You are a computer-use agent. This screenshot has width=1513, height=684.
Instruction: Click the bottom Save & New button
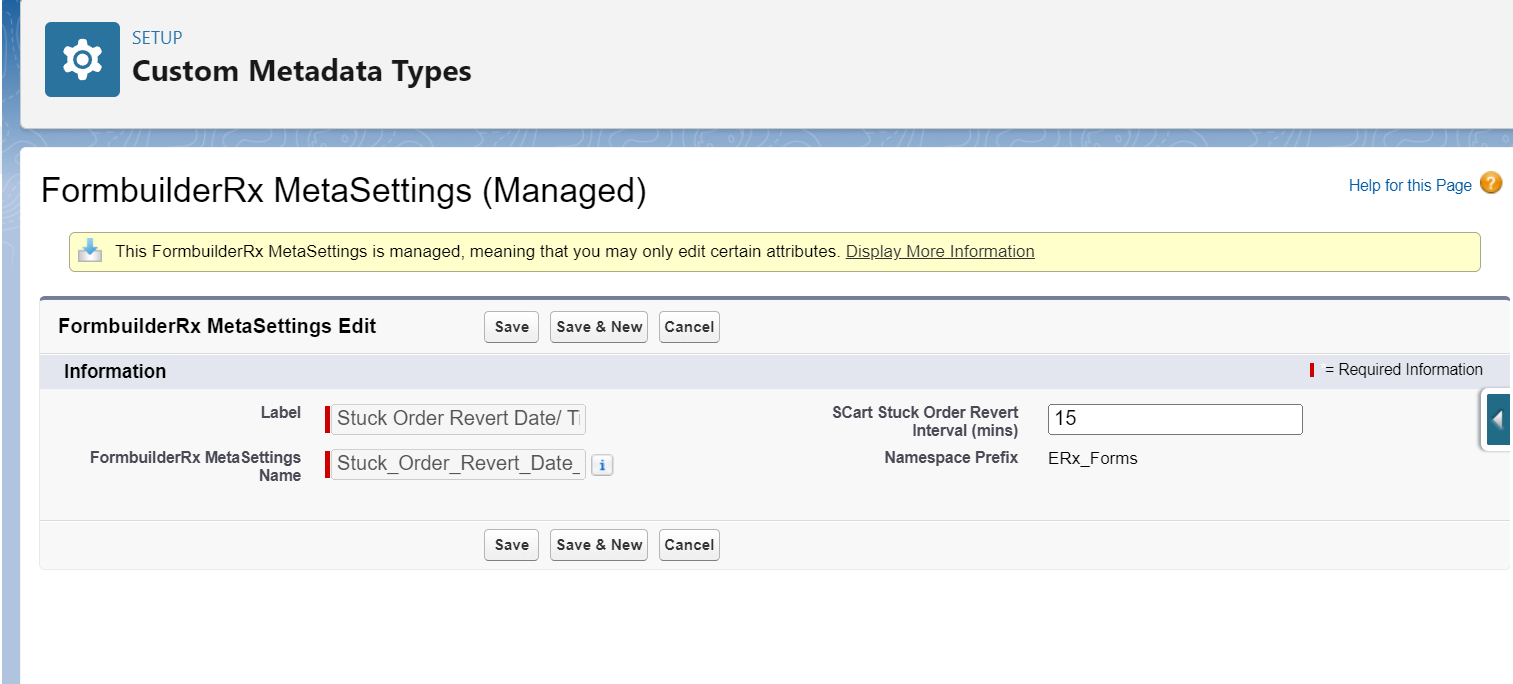click(x=599, y=545)
